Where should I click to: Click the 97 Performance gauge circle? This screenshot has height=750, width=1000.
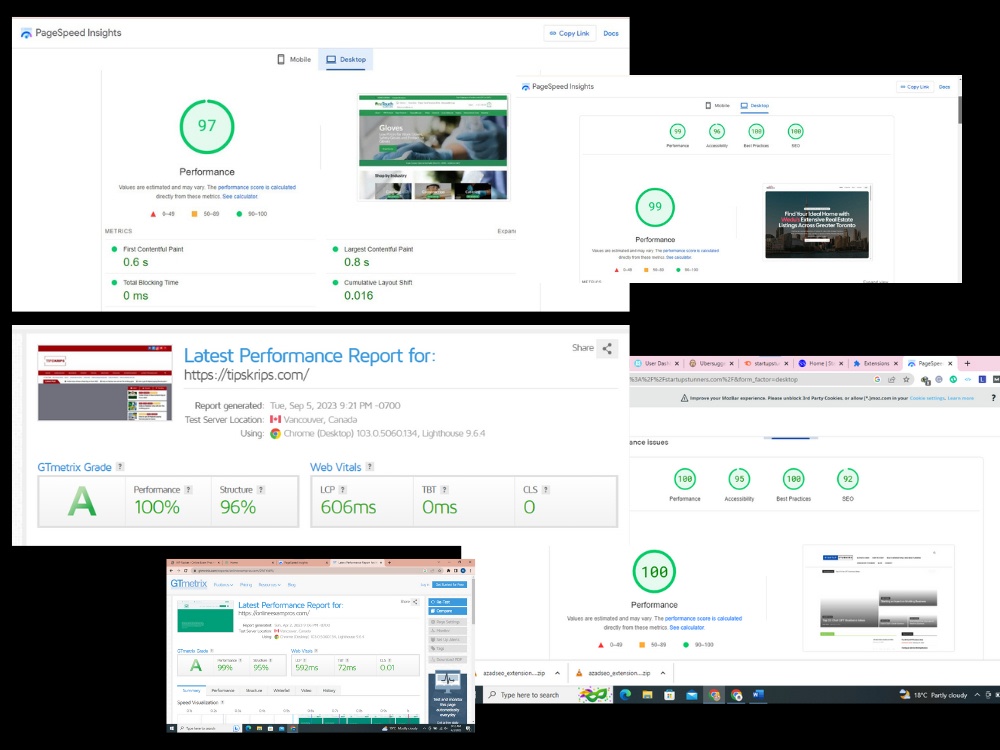coord(207,126)
